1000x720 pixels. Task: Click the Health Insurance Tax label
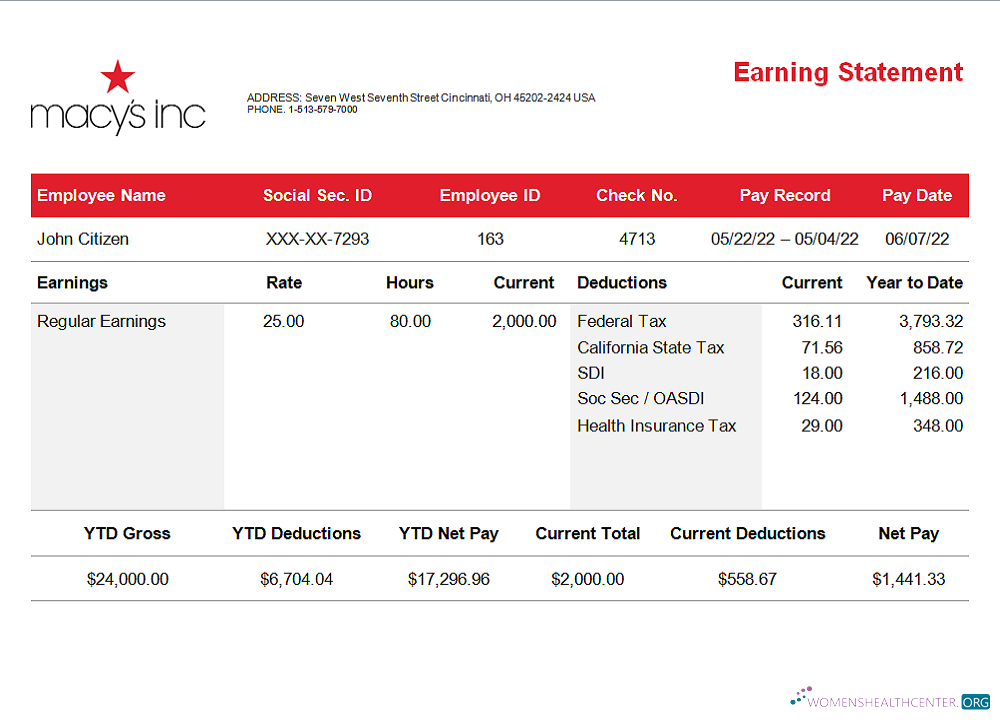(x=656, y=425)
